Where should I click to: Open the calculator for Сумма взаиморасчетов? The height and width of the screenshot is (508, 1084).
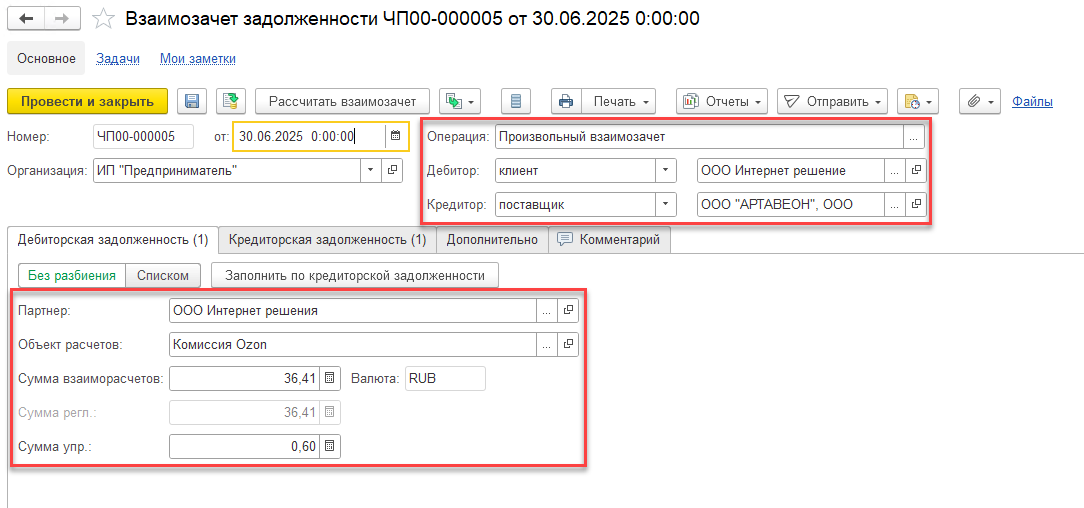[x=329, y=379]
